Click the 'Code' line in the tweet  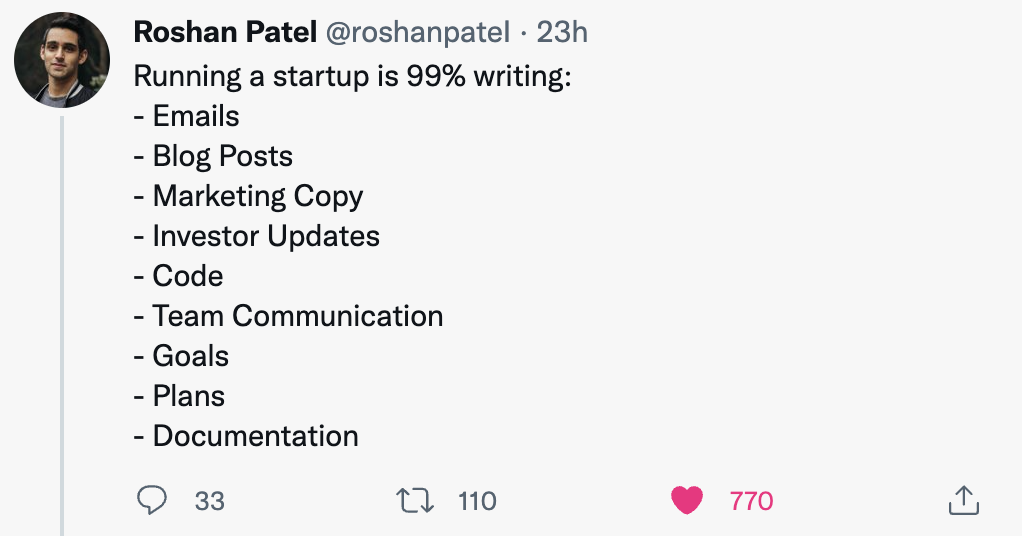click(178, 276)
